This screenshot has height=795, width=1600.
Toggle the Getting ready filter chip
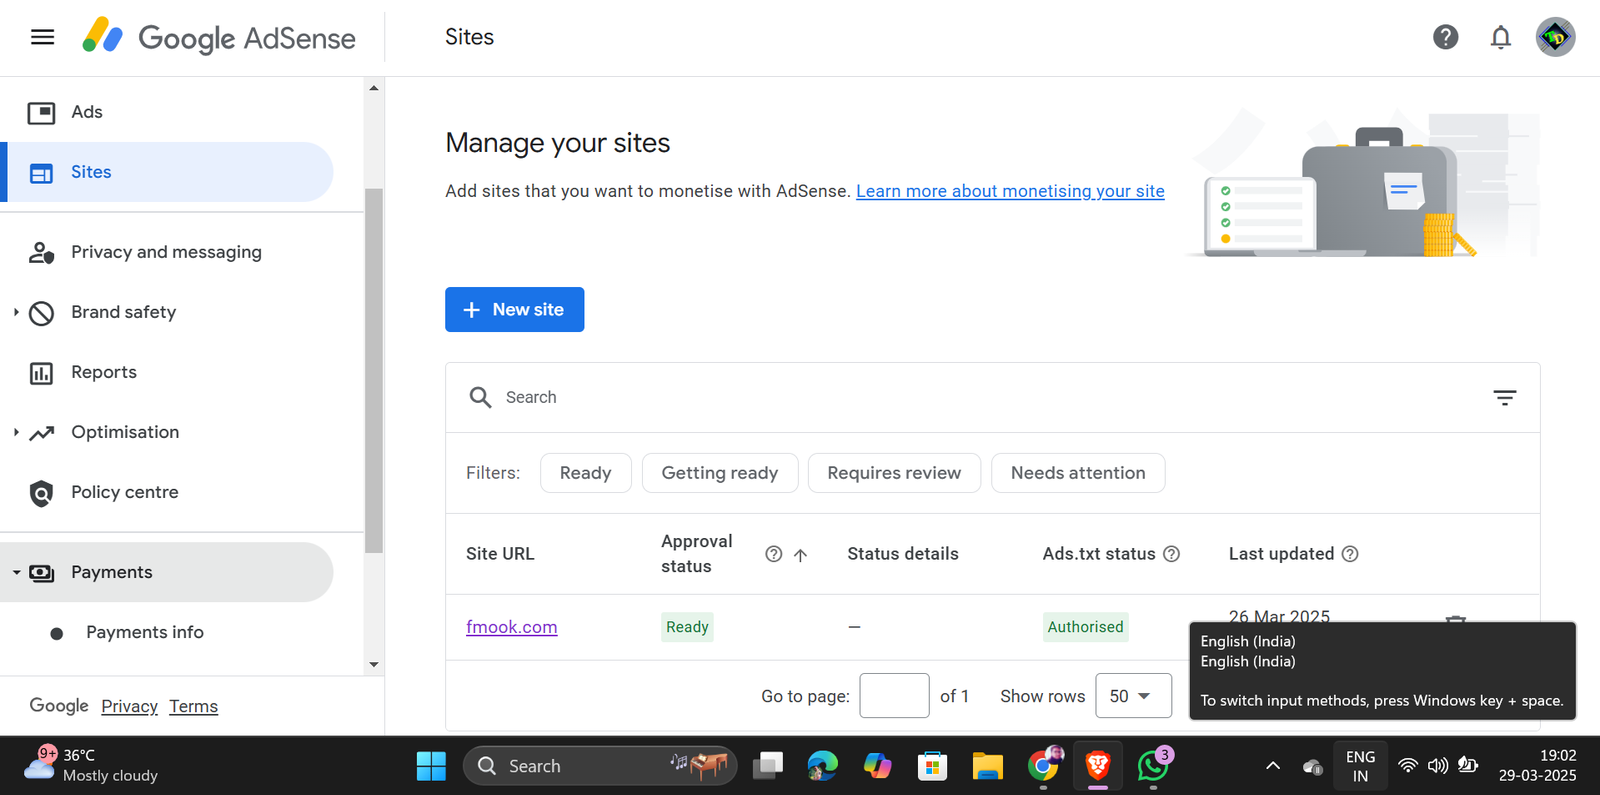pos(720,473)
